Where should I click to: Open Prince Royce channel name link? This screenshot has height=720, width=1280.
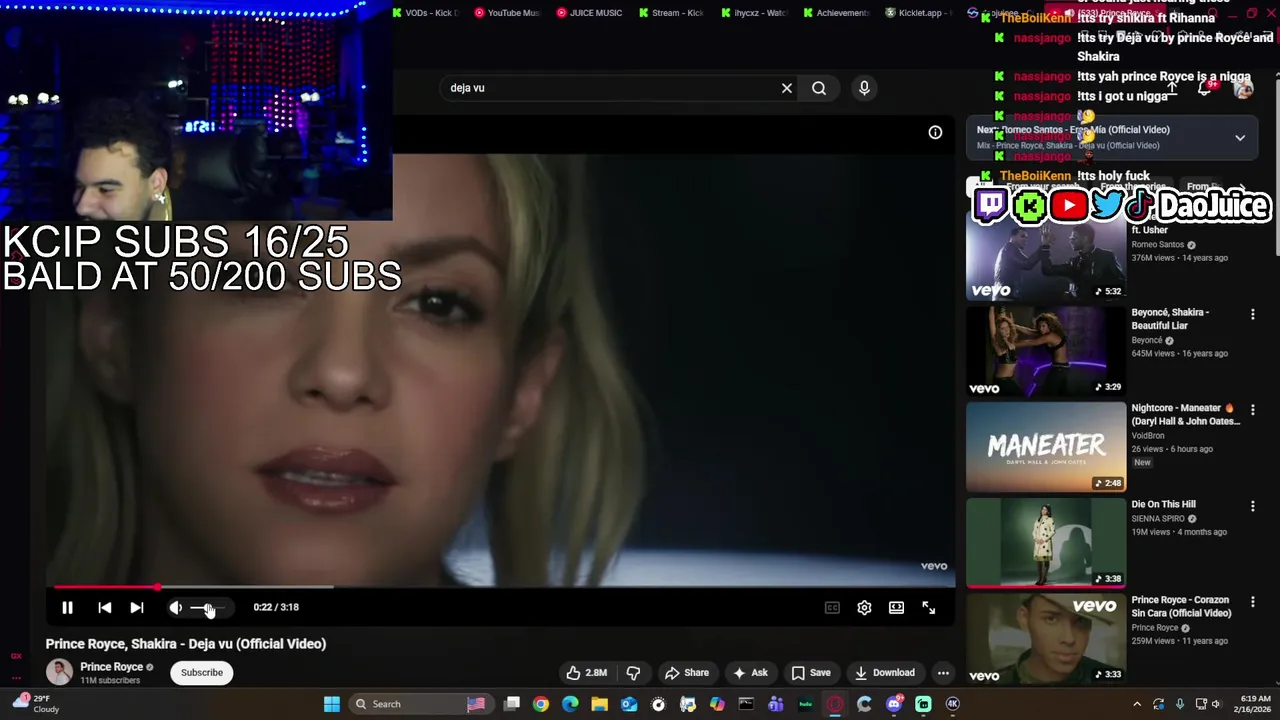111,667
